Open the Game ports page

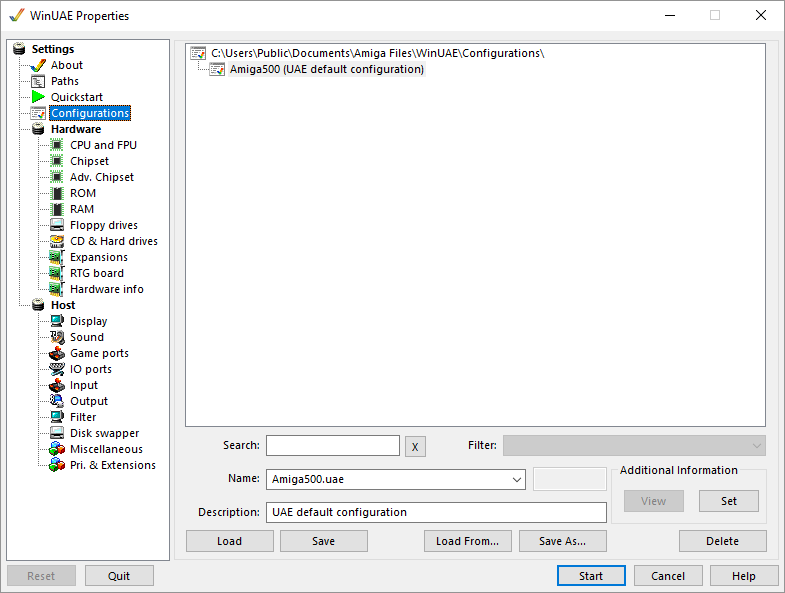point(99,353)
